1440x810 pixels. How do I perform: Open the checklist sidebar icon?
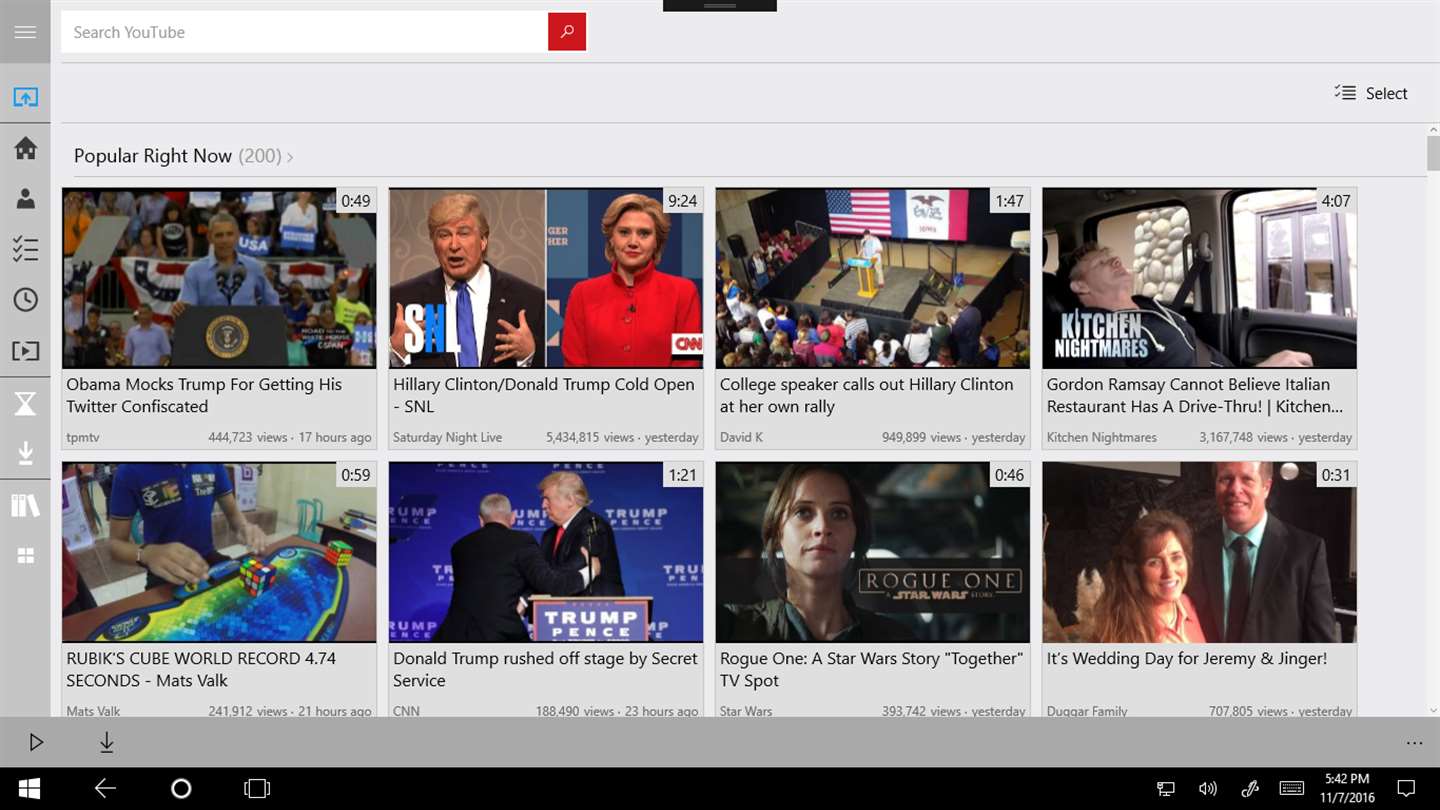(25, 249)
